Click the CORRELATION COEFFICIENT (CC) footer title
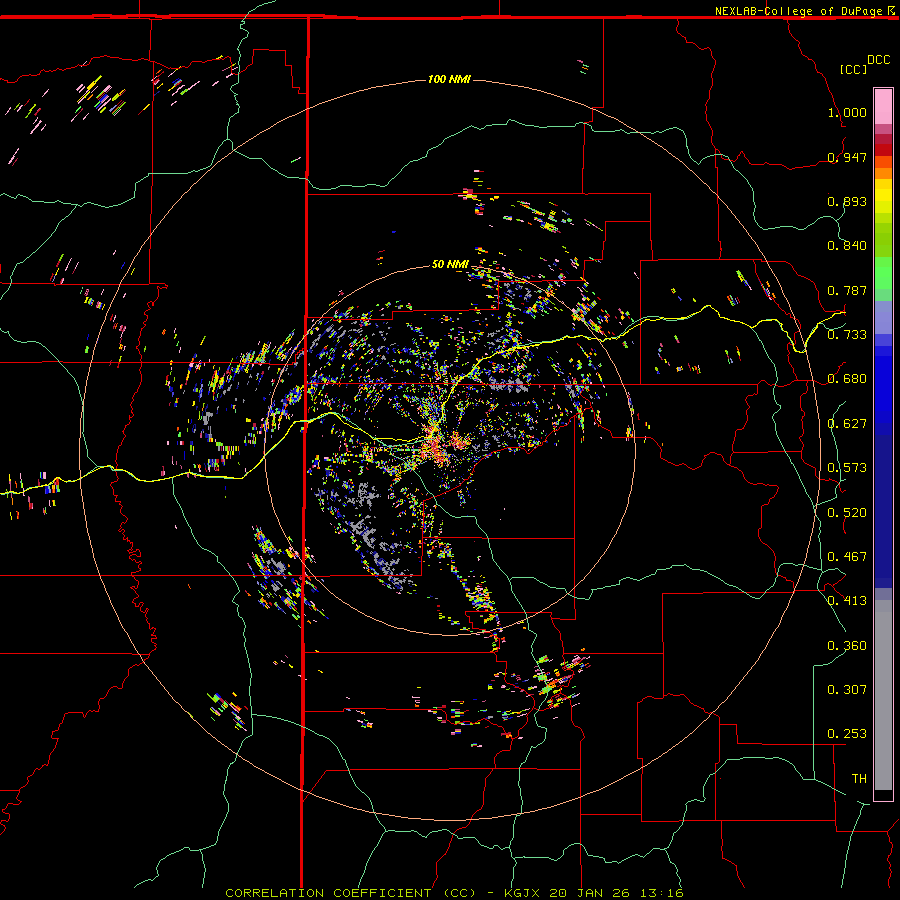 click(350, 893)
